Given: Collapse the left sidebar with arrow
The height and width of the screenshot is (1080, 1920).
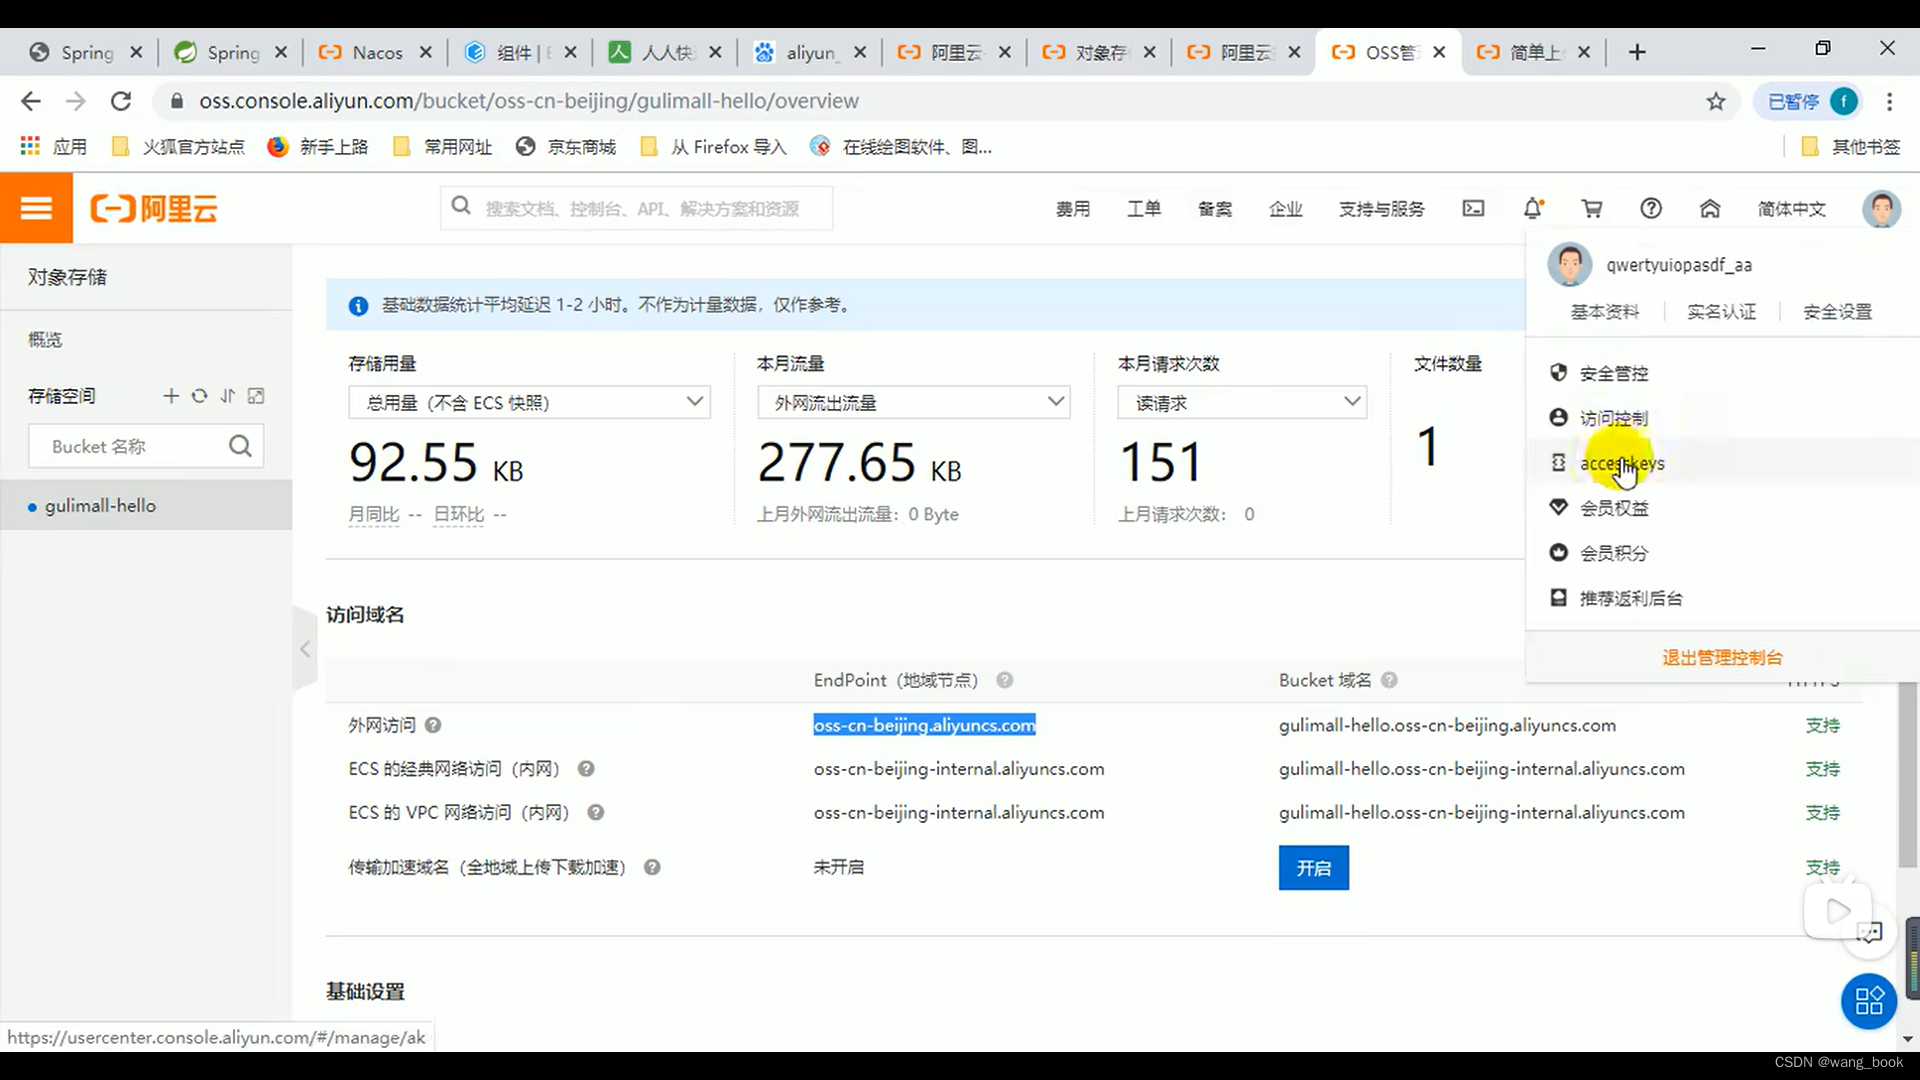Looking at the screenshot, I should 305,649.
